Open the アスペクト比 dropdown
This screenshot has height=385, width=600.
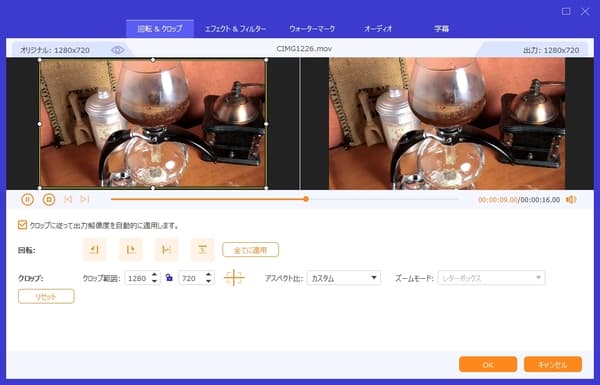click(344, 278)
